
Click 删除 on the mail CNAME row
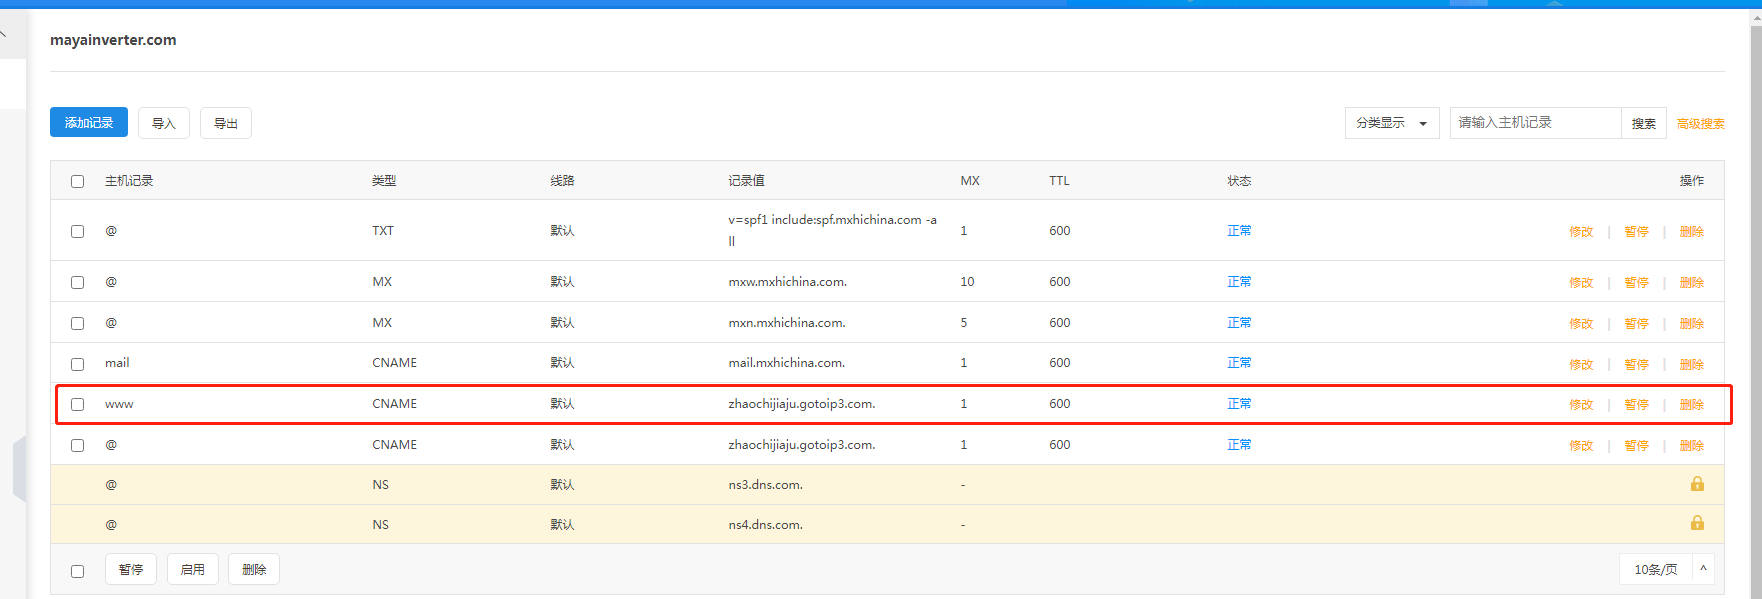click(1691, 365)
